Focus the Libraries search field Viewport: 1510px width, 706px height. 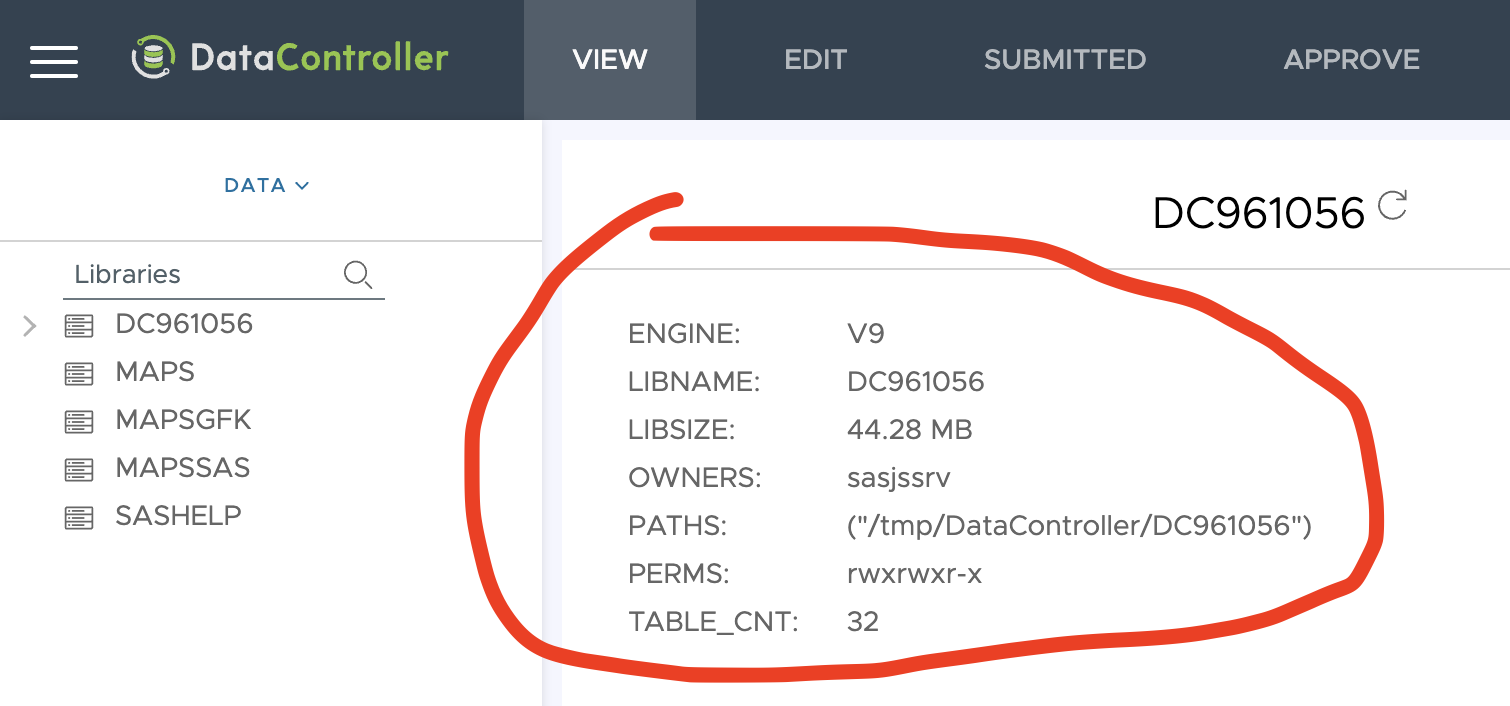coord(200,274)
